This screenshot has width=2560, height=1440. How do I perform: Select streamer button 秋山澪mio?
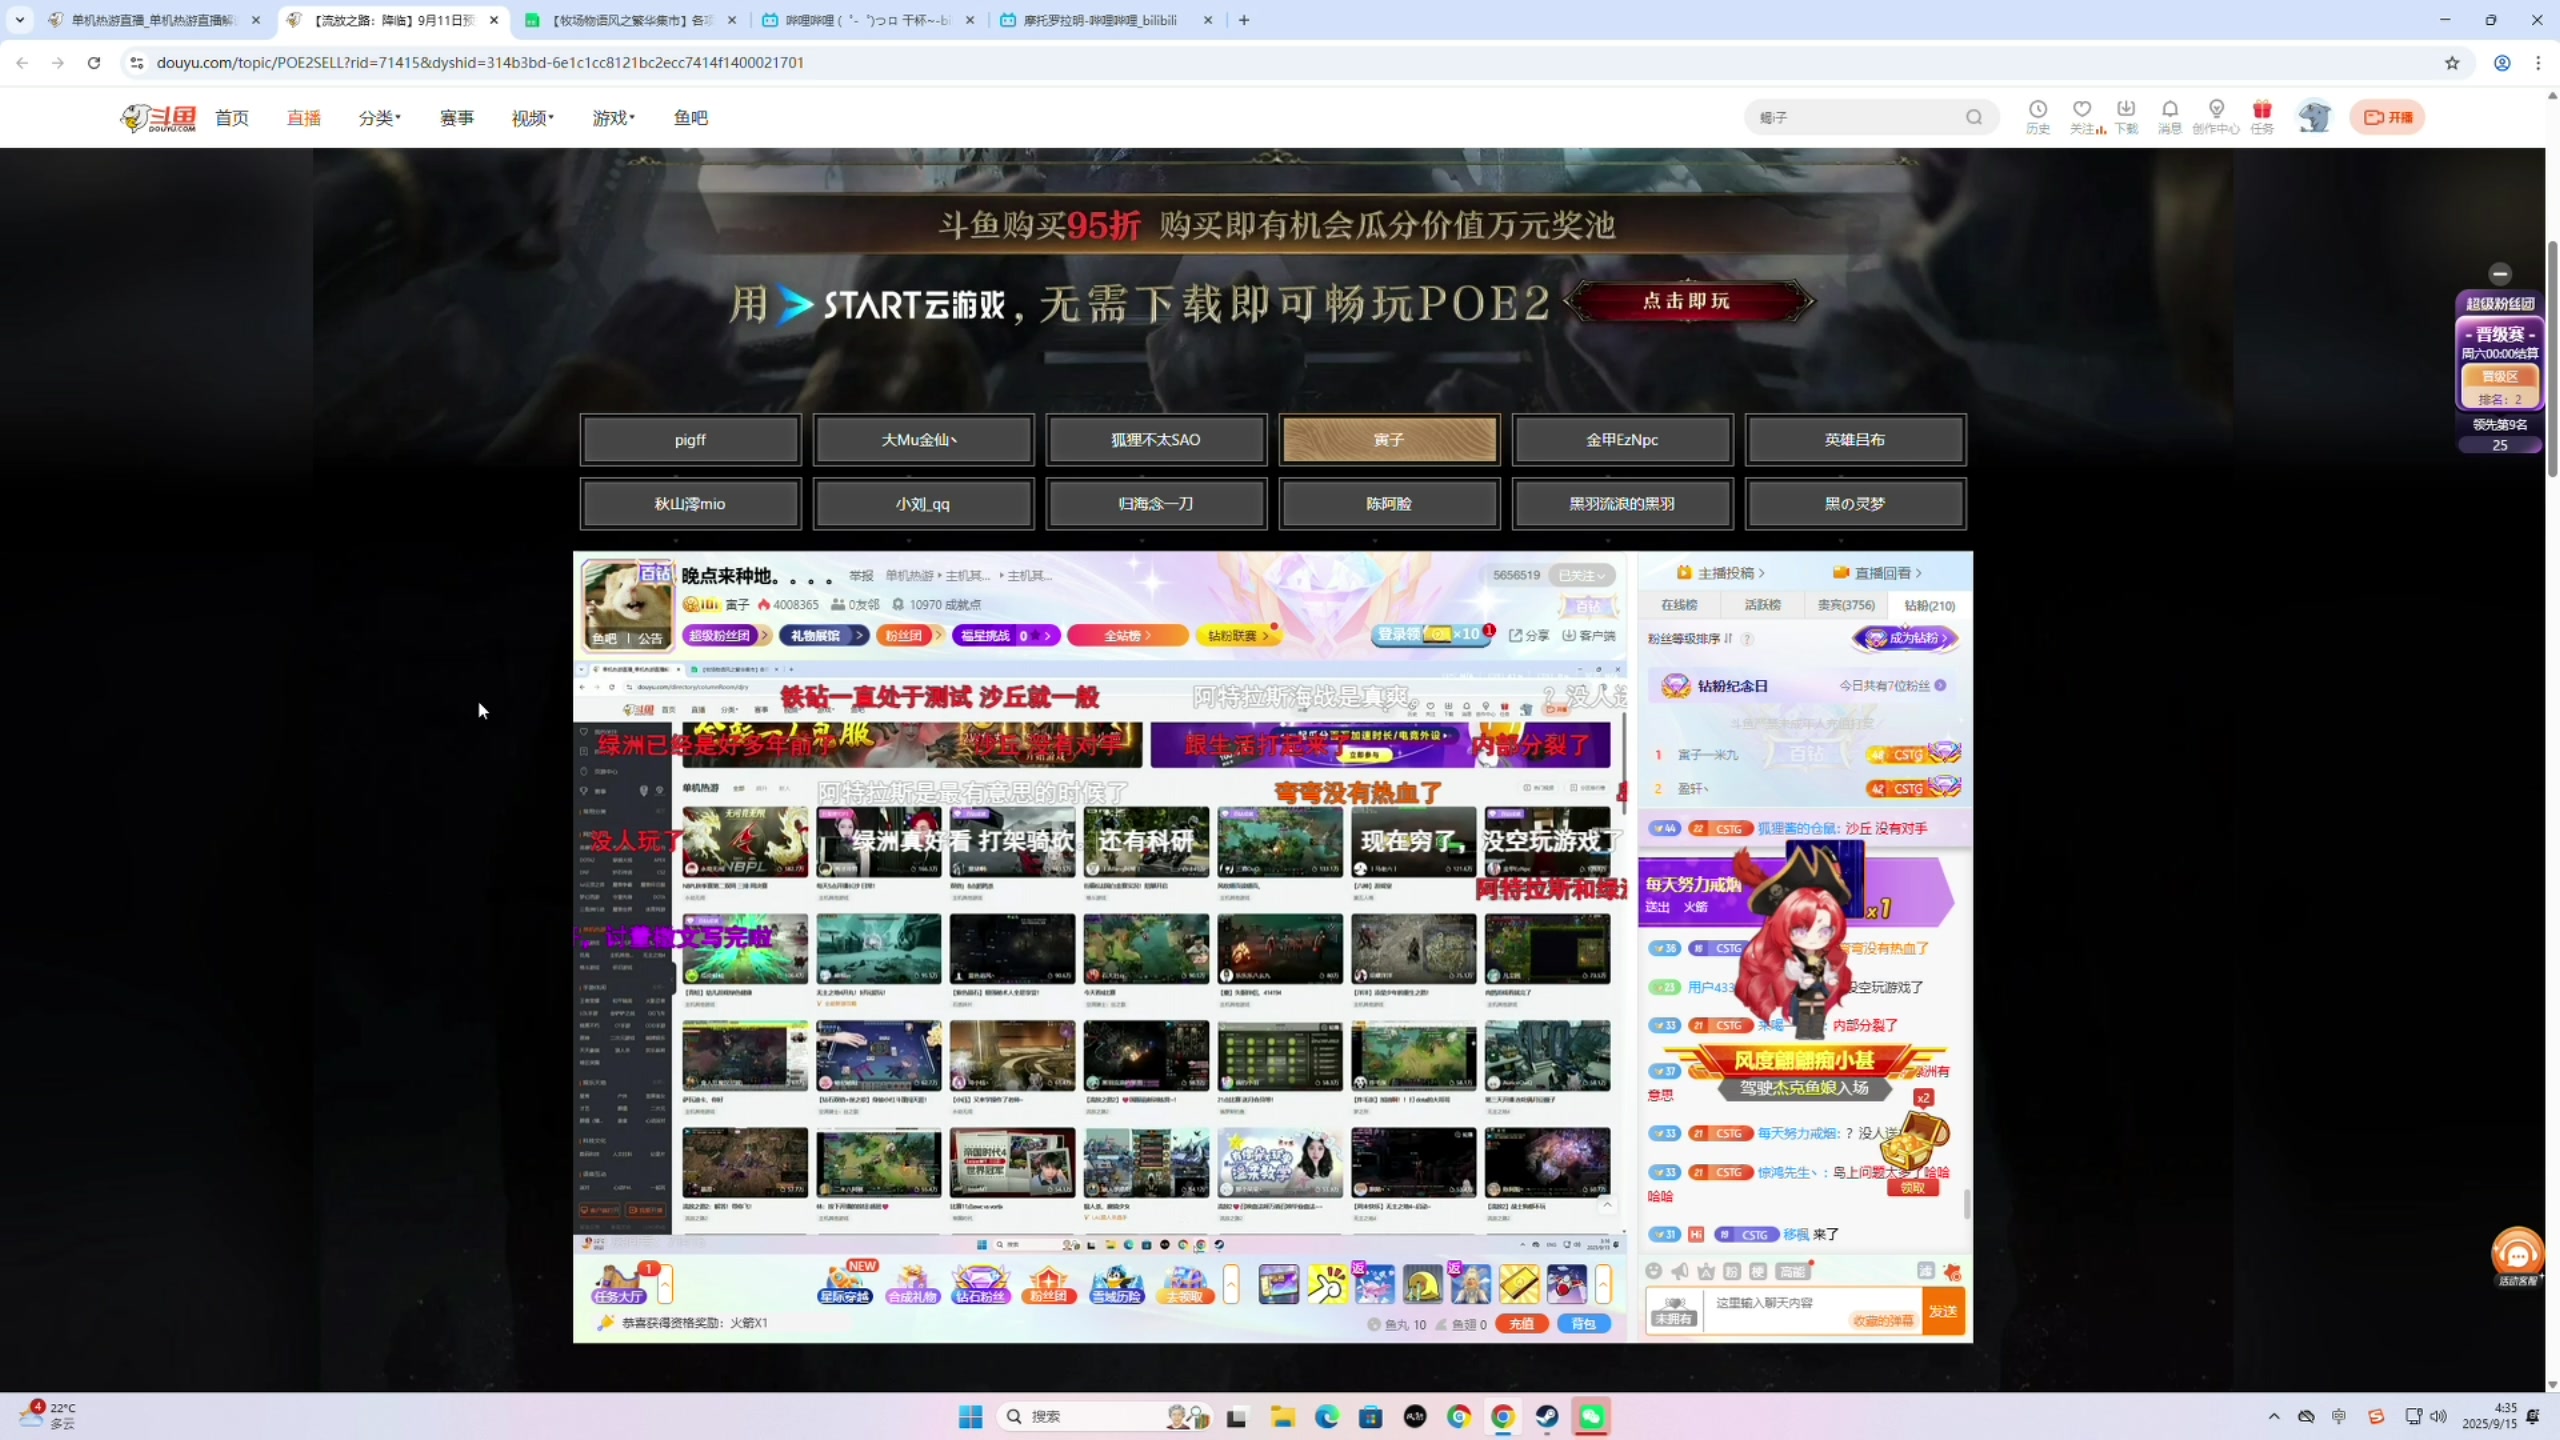[x=690, y=504]
